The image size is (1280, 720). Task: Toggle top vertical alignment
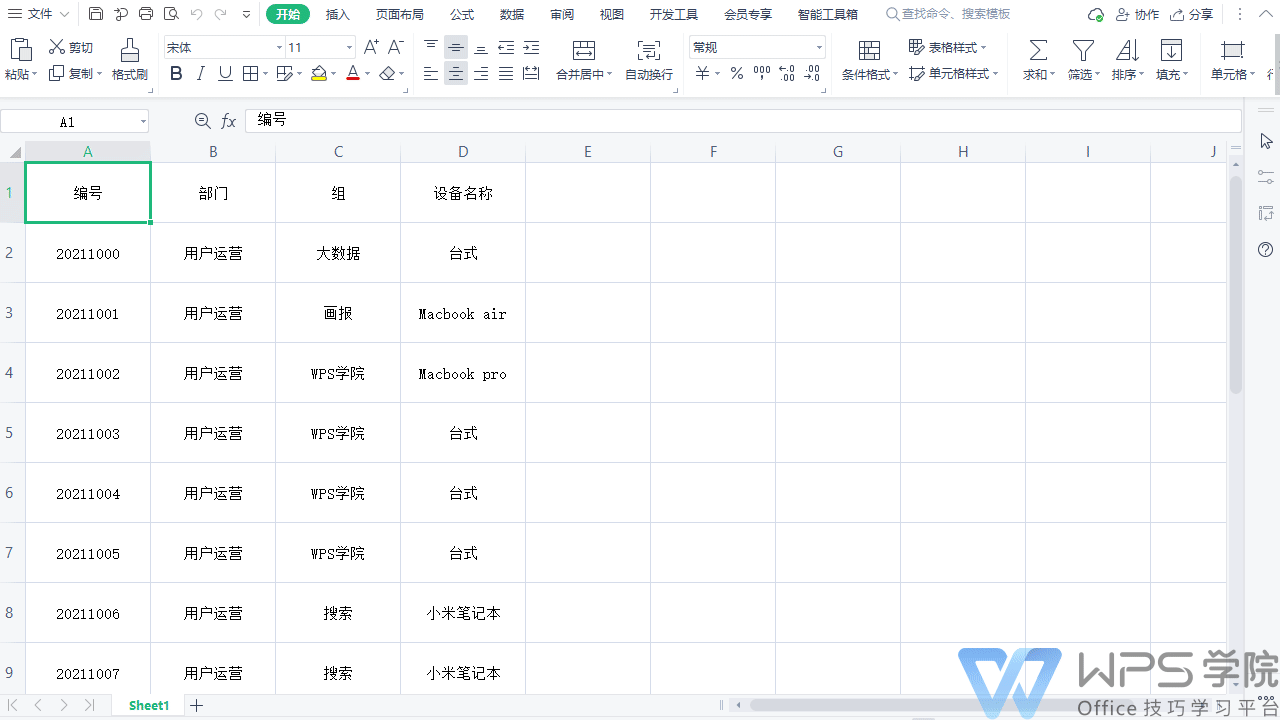pos(431,47)
